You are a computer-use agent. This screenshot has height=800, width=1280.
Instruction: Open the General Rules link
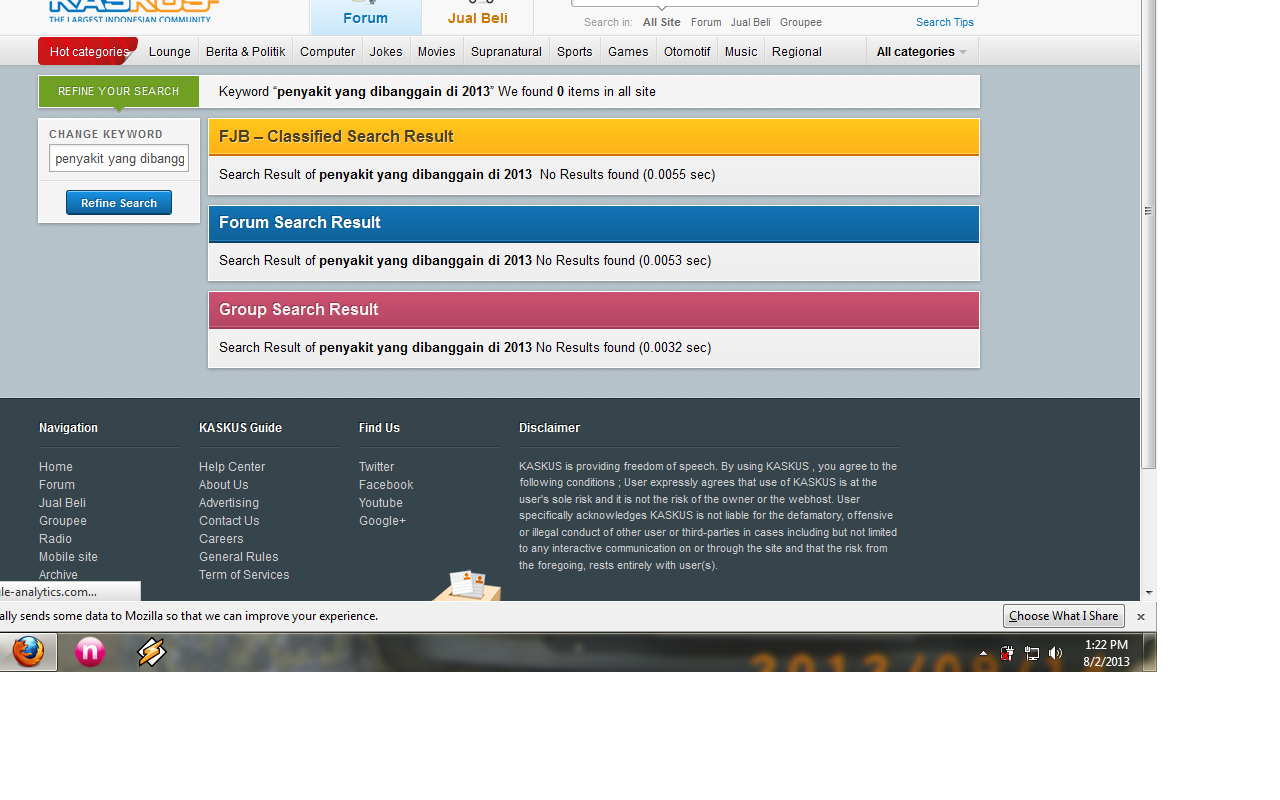point(239,557)
